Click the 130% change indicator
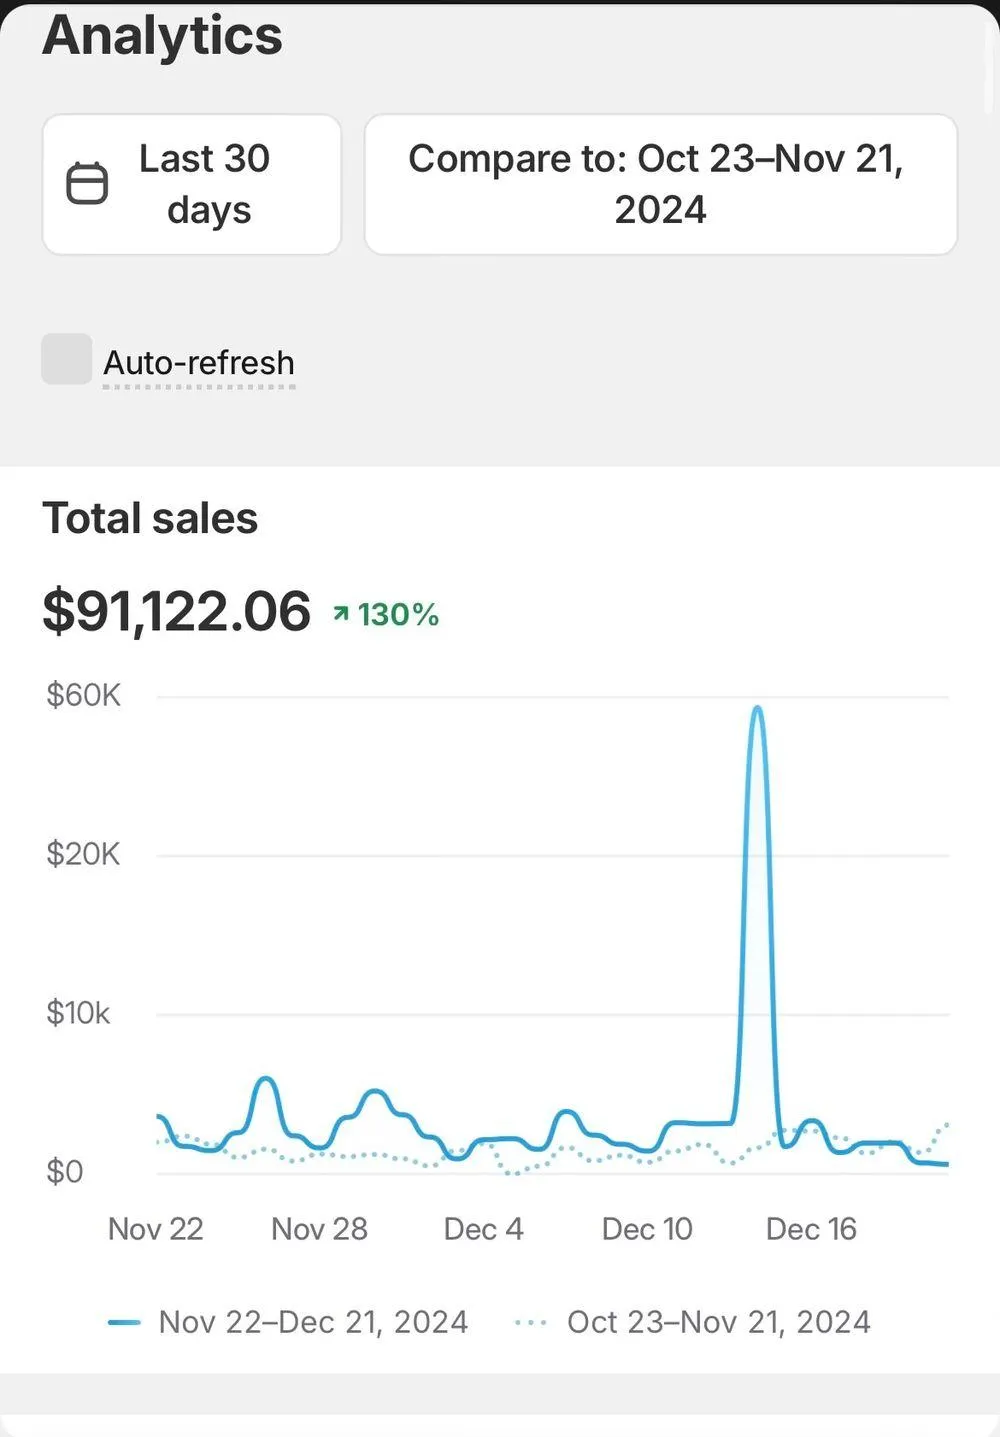The height and width of the screenshot is (1437, 1000). click(x=398, y=614)
